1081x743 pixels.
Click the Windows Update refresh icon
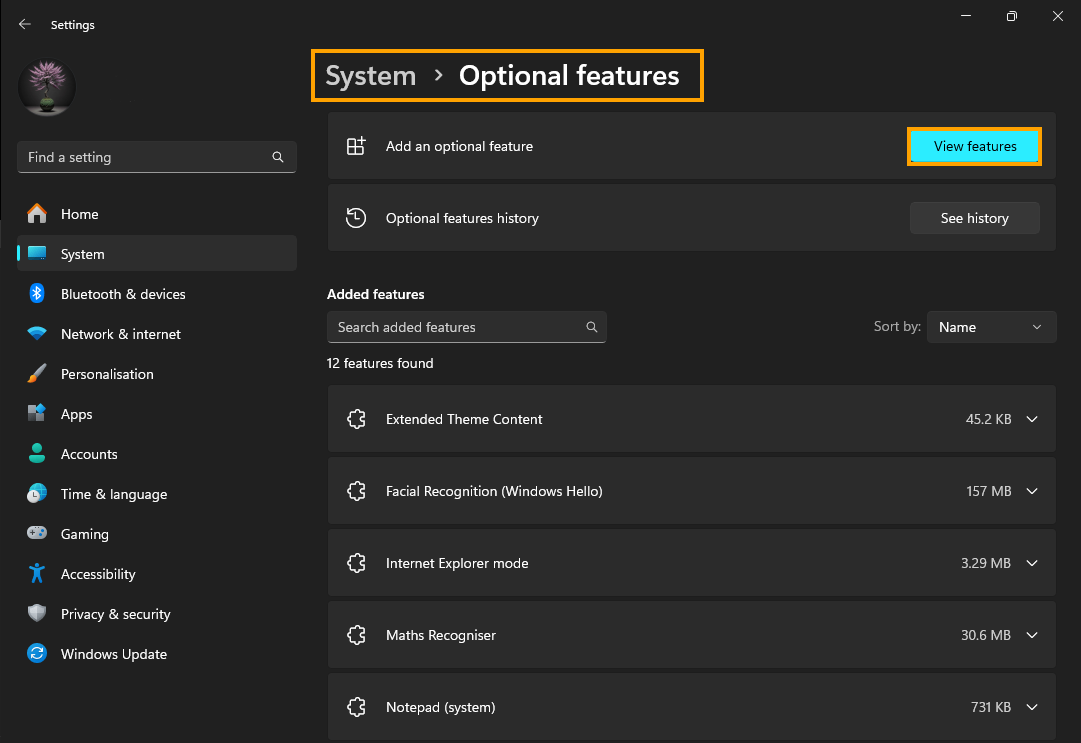(x=37, y=653)
